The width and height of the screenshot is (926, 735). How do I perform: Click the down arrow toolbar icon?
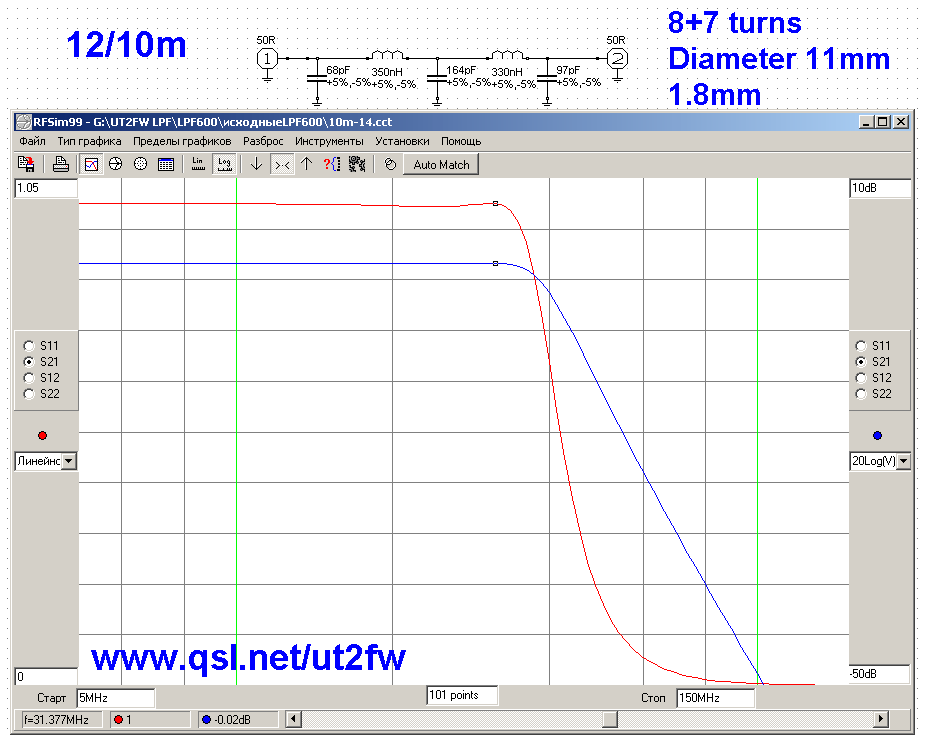(256, 164)
